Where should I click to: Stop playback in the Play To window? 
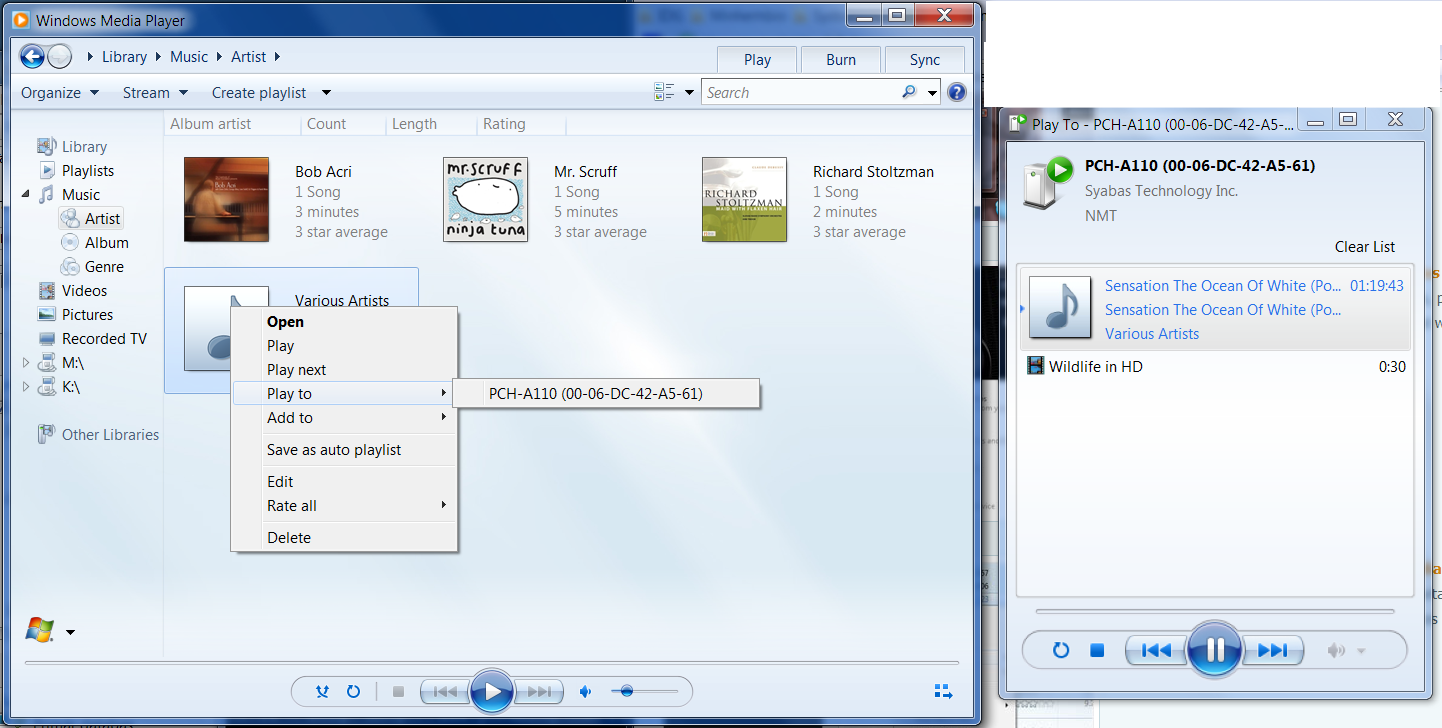(x=1097, y=650)
